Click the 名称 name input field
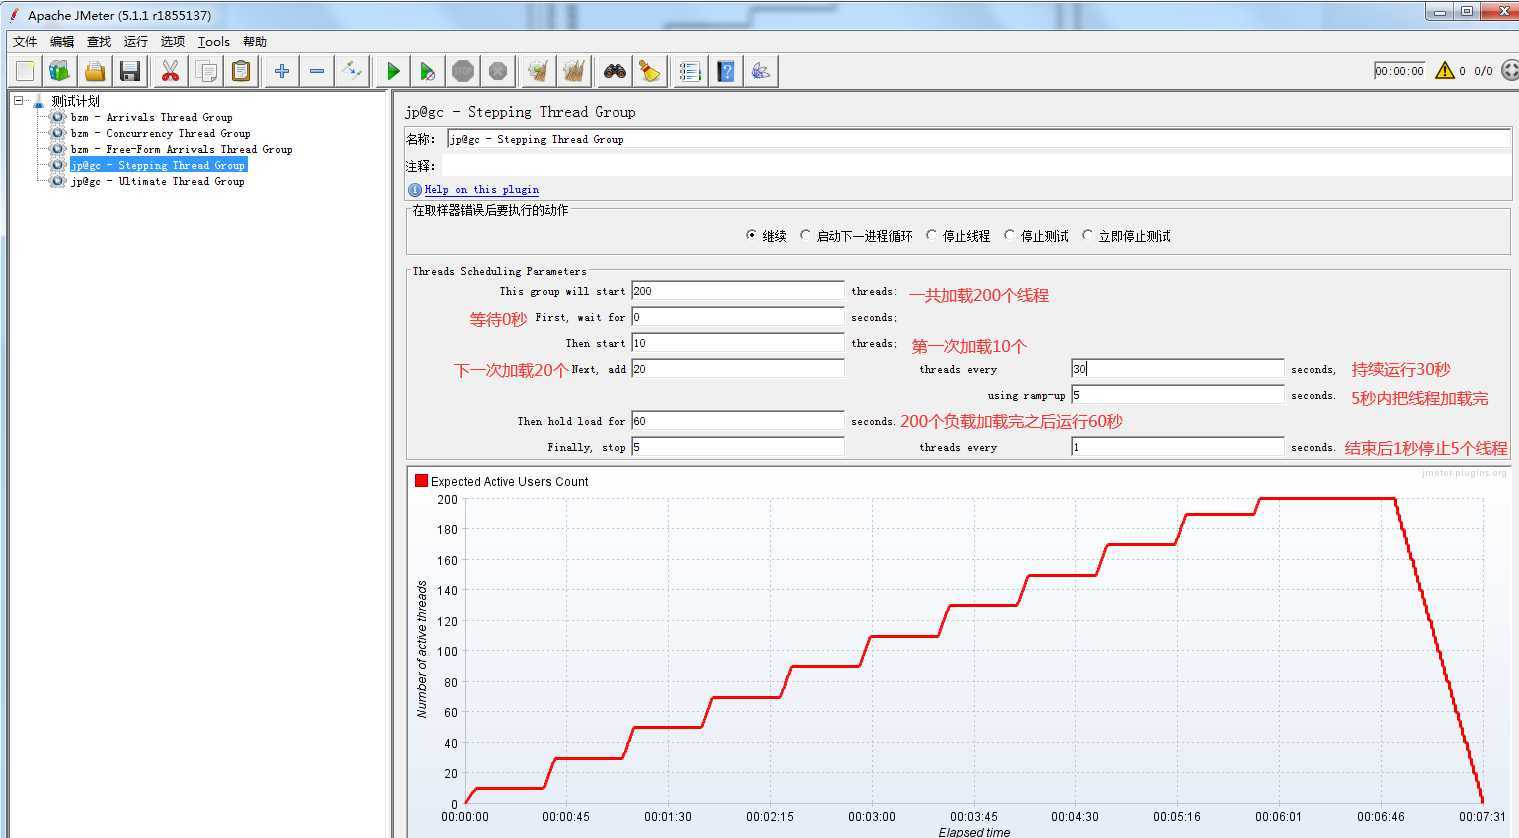1519x838 pixels. [x=978, y=139]
